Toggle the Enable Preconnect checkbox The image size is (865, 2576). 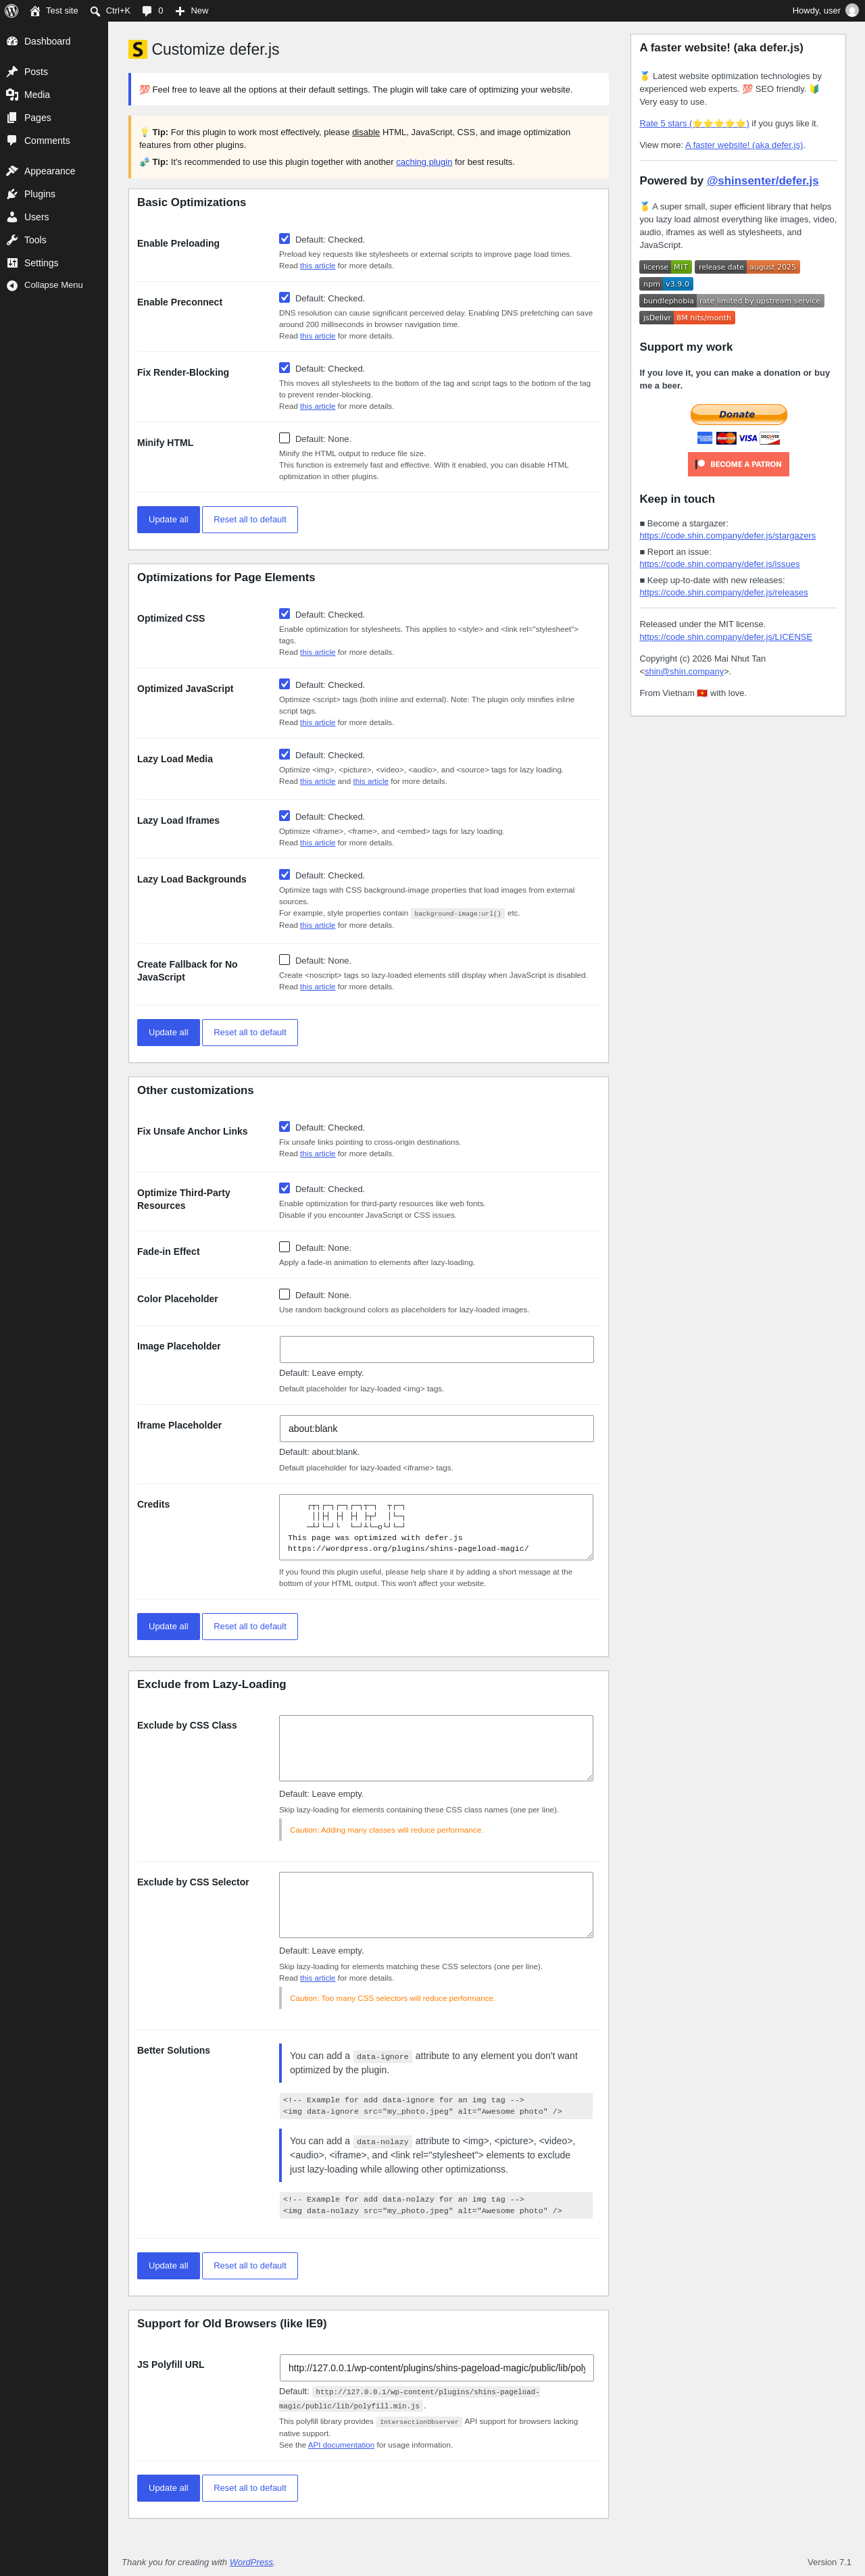(285, 298)
